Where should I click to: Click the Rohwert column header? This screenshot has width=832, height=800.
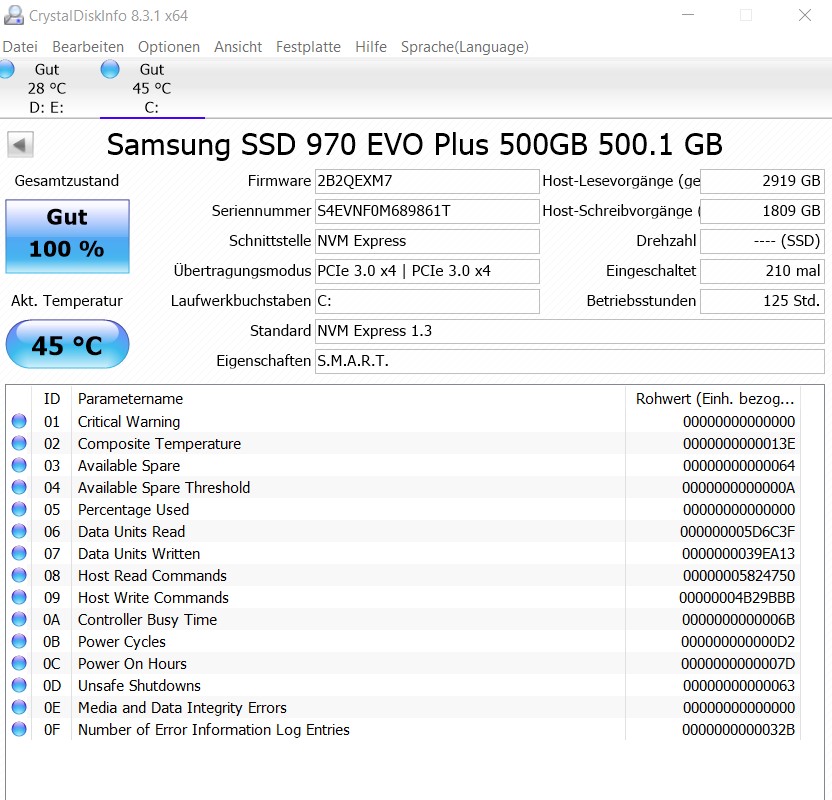click(x=713, y=399)
